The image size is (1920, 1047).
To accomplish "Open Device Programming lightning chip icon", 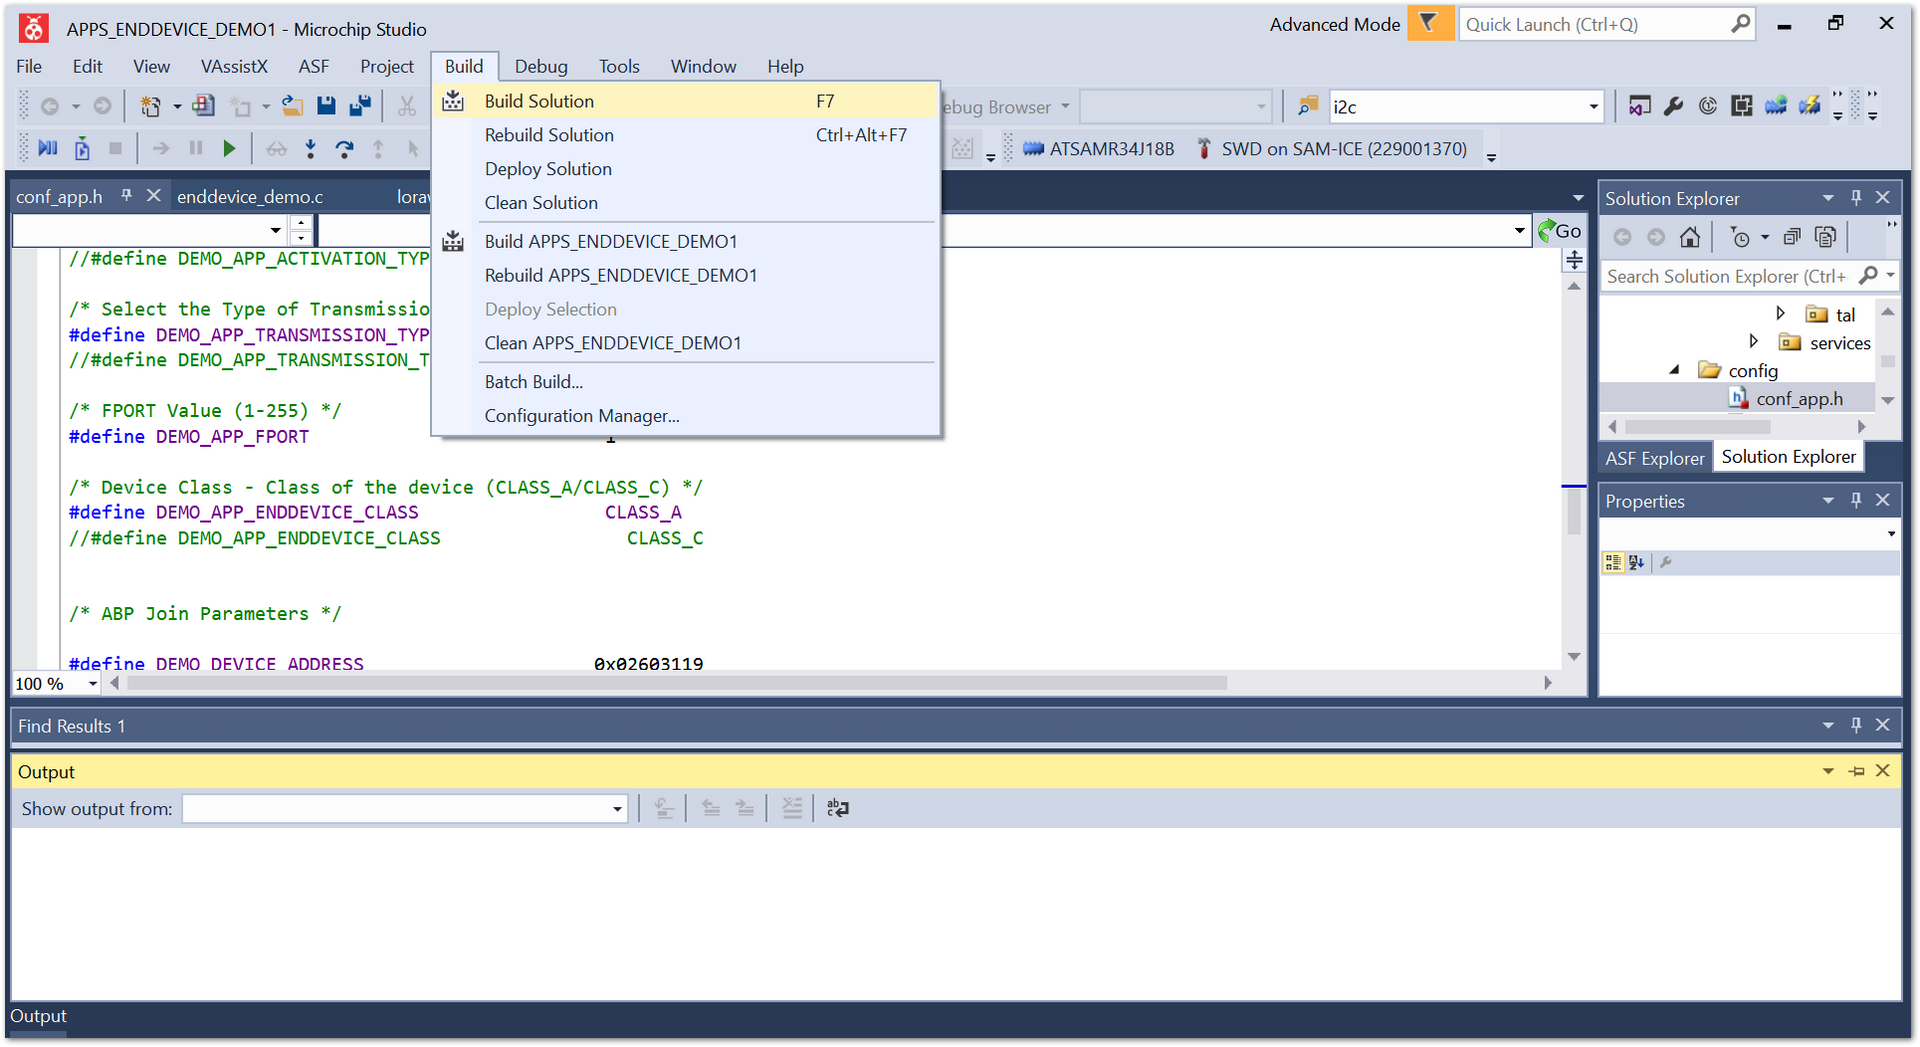I will pyautogui.click(x=1809, y=106).
